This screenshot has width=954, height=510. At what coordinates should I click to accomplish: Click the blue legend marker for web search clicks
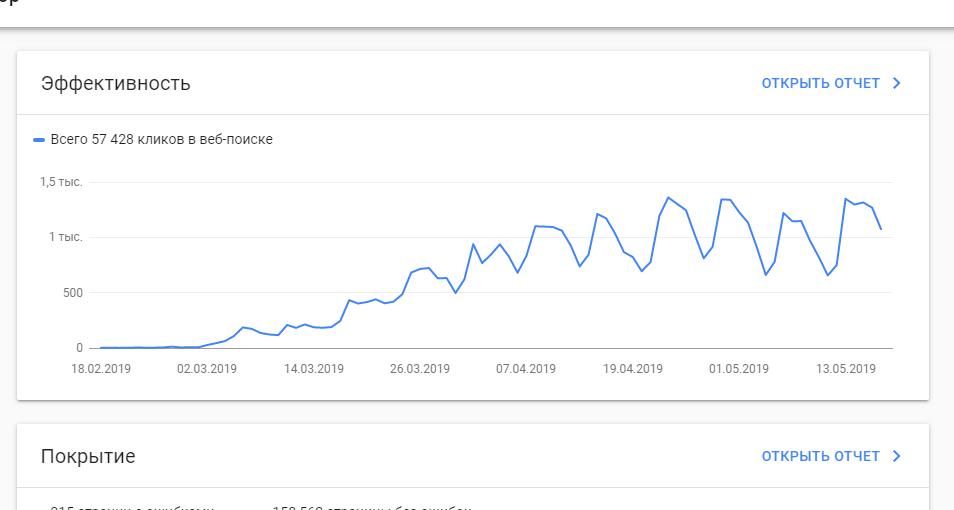click(x=39, y=140)
